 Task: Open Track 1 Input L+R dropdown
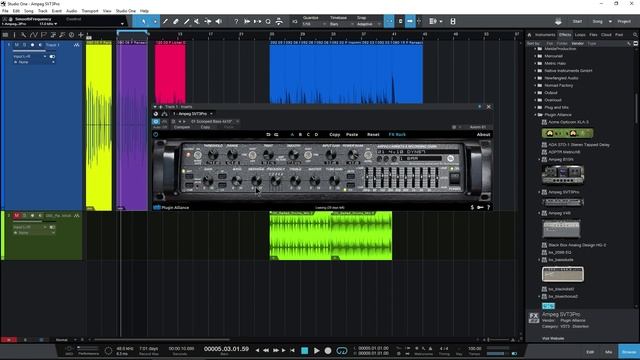pos(29,56)
